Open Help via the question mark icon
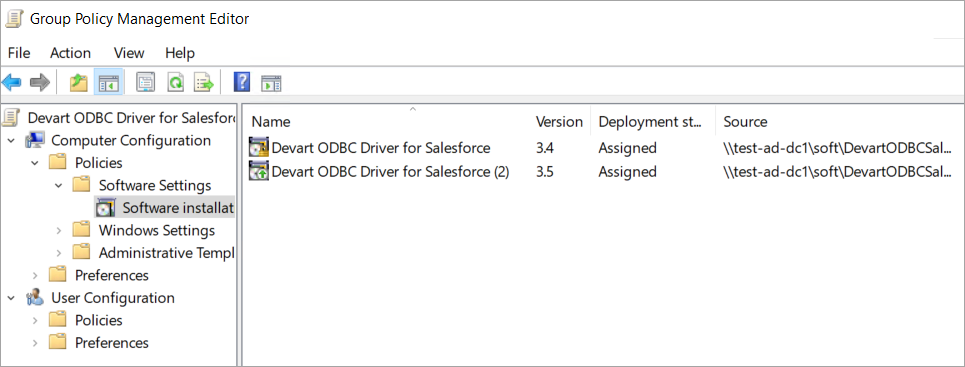This screenshot has width=965, height=367. click(x=242, y=82)
